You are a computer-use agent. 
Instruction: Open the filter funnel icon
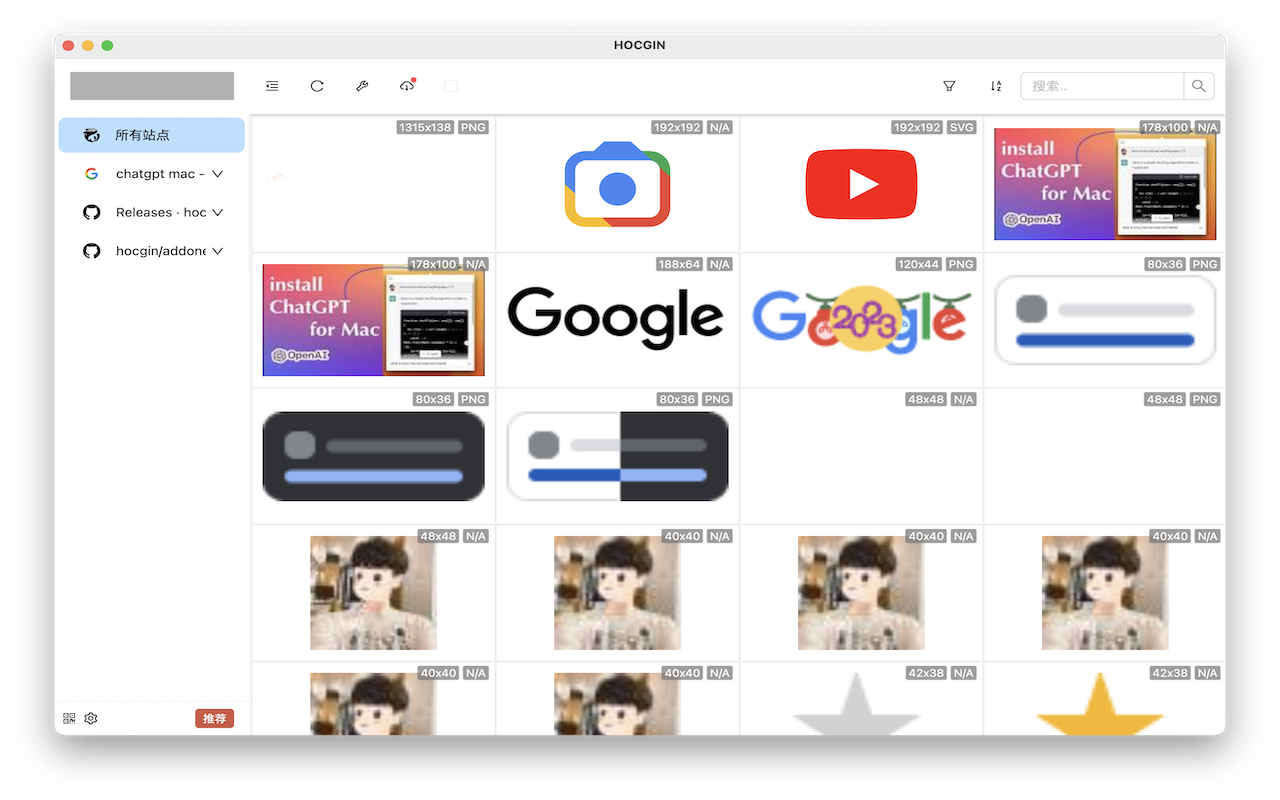click(949, 86)
